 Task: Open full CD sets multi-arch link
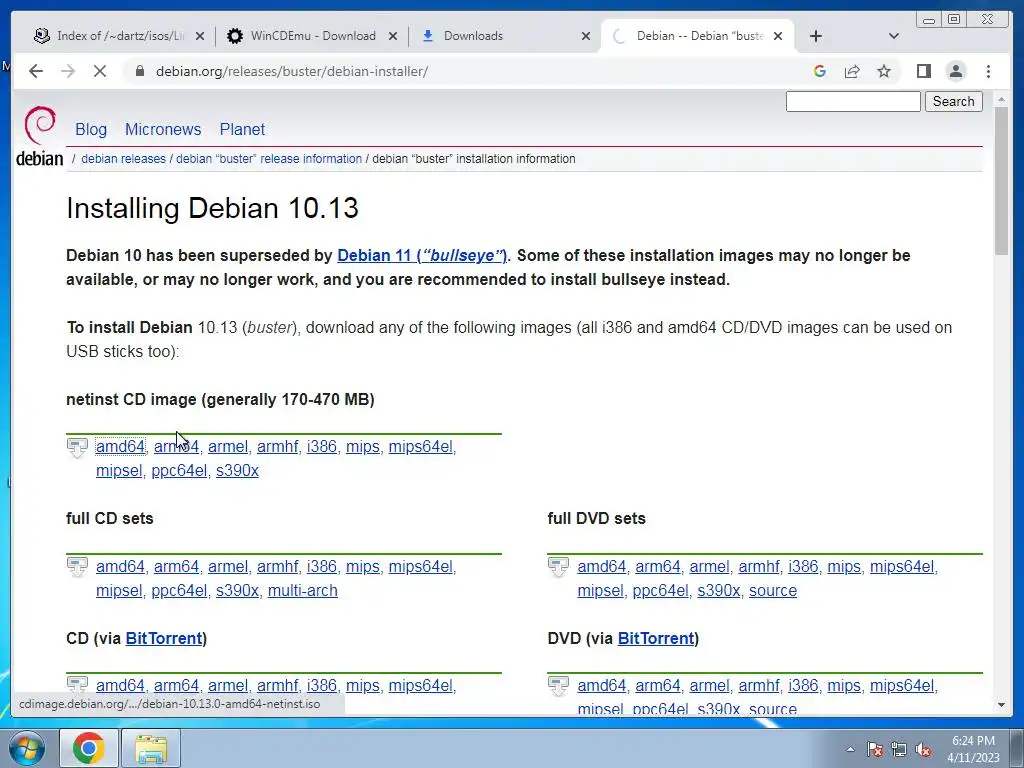click(x=302, y=590)
